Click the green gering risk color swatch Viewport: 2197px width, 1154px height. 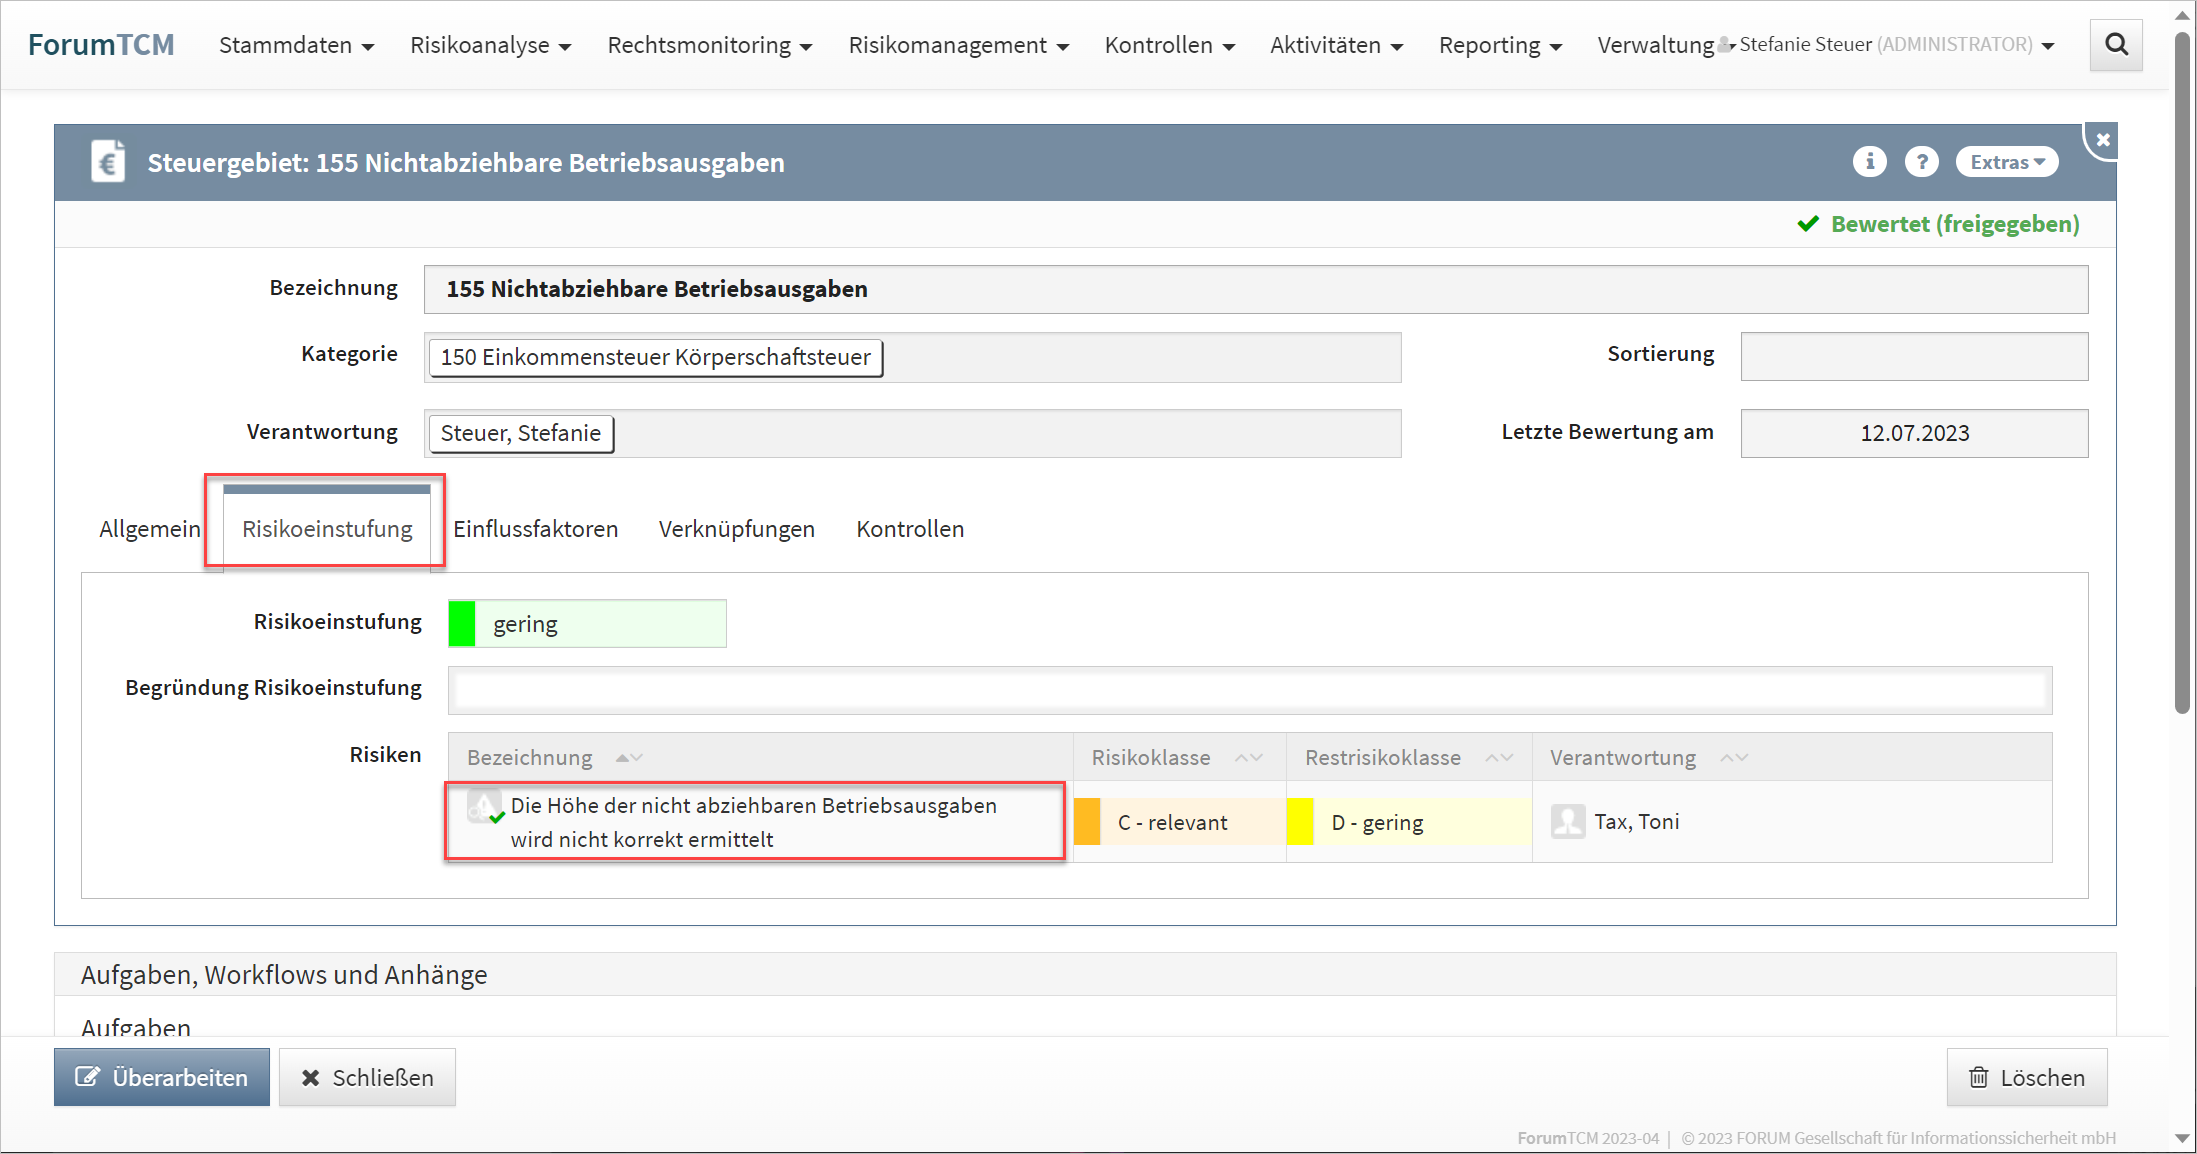(462, 624)
